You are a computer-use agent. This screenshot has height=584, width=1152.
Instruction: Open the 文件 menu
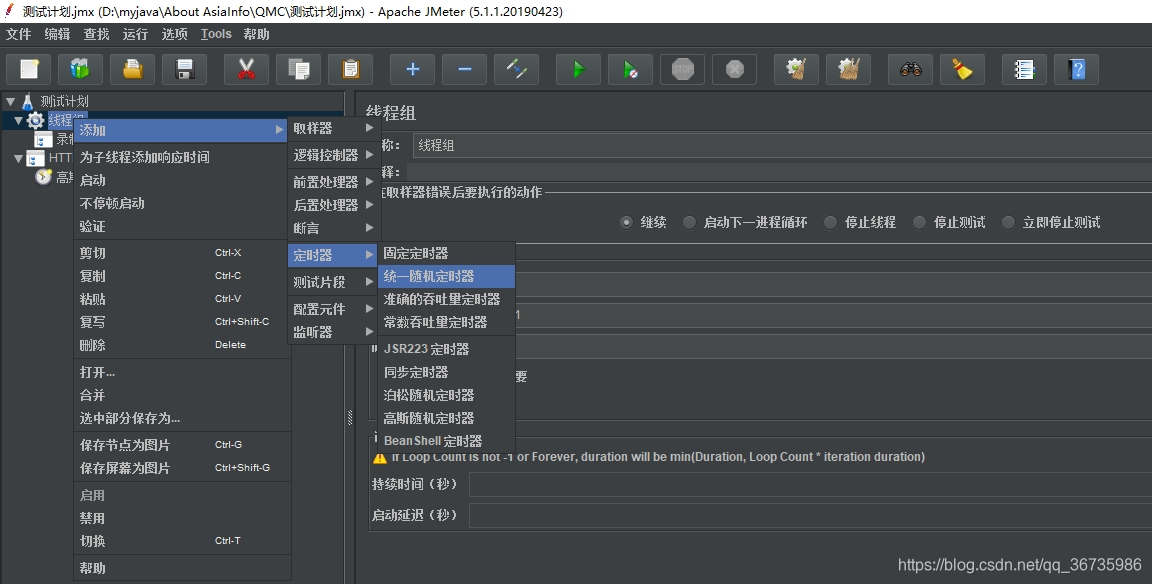[18, 34]
